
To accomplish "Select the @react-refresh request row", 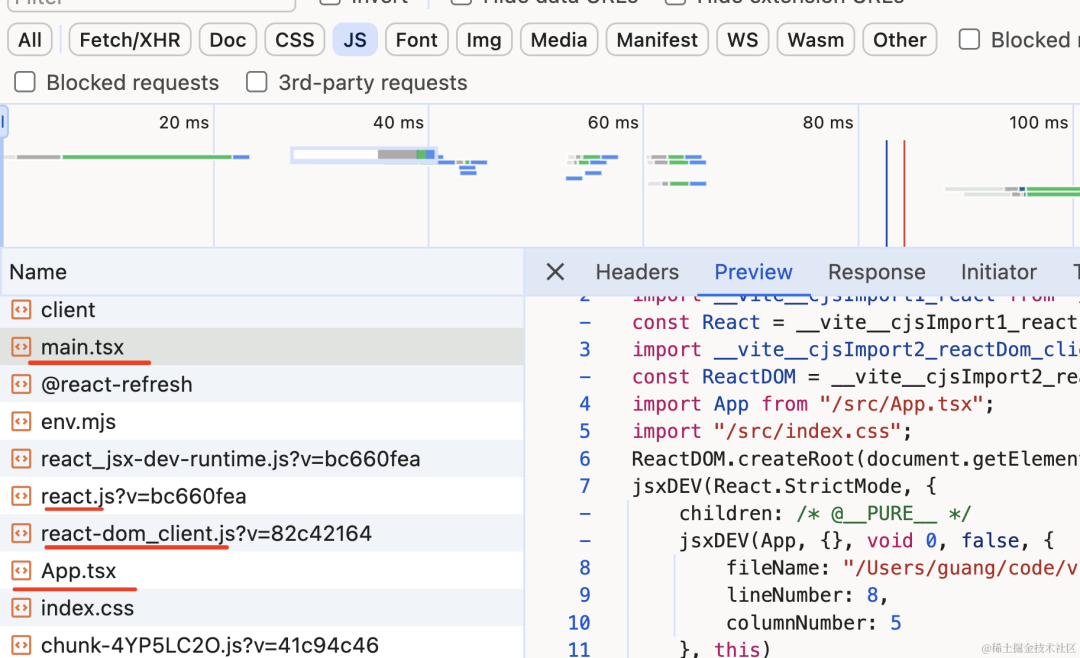I will tap(262, 384).
